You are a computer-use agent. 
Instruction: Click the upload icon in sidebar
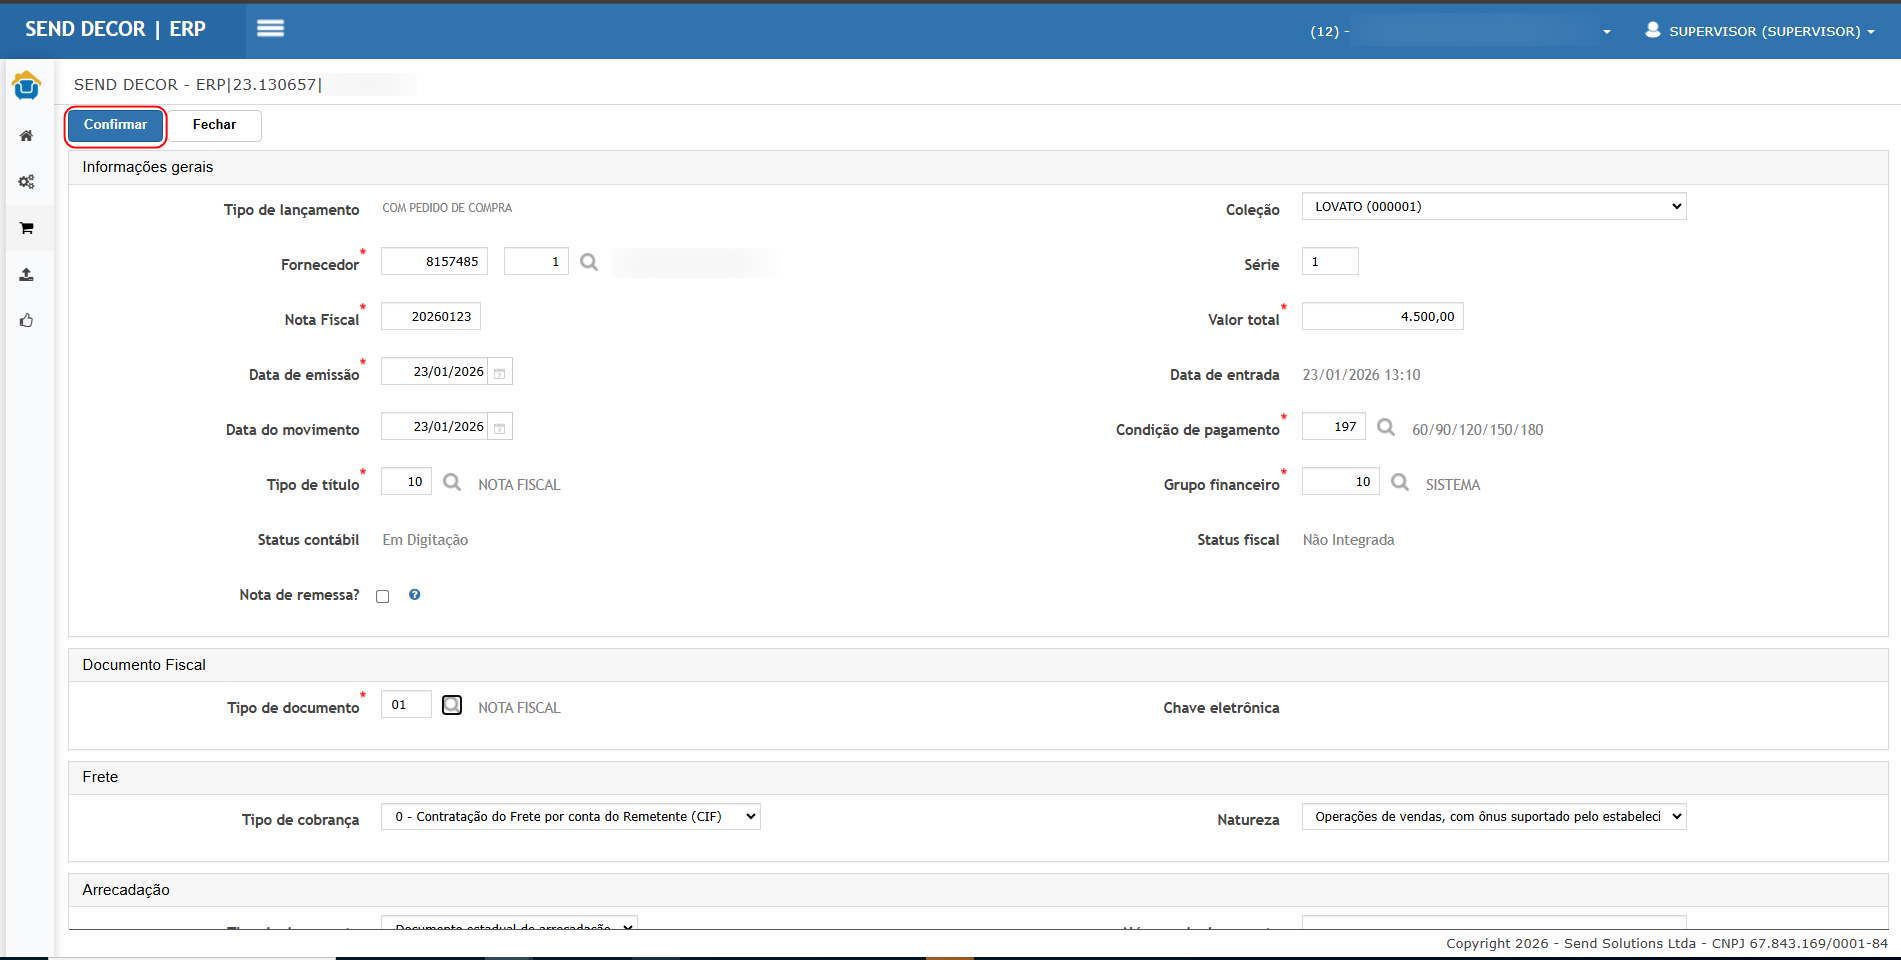27,274
